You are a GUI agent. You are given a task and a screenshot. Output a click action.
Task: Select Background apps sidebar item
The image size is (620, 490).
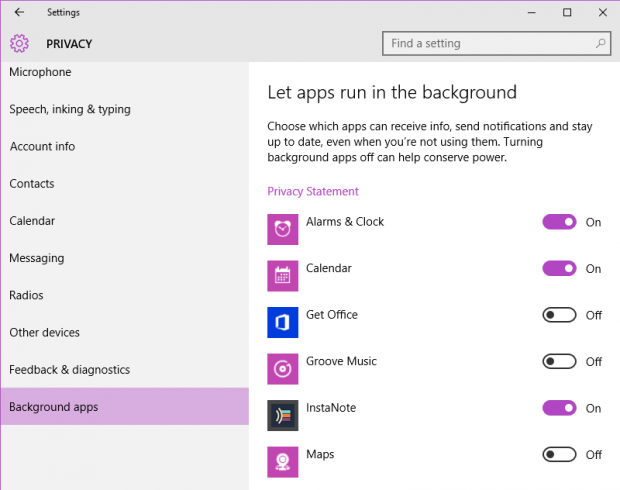pos(125,407)
